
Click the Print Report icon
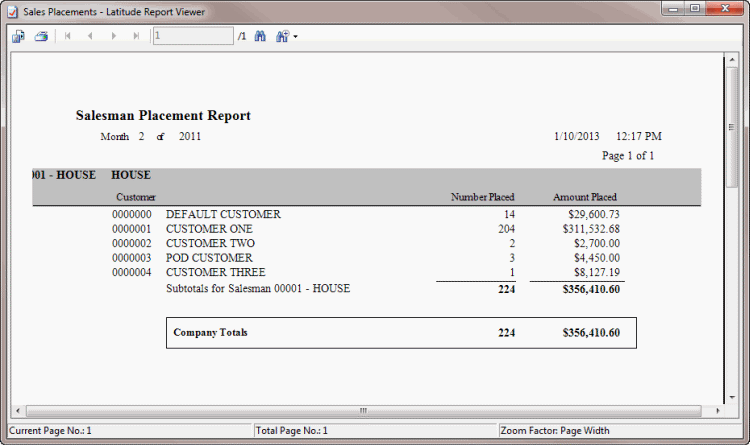[x=41, y=36]
